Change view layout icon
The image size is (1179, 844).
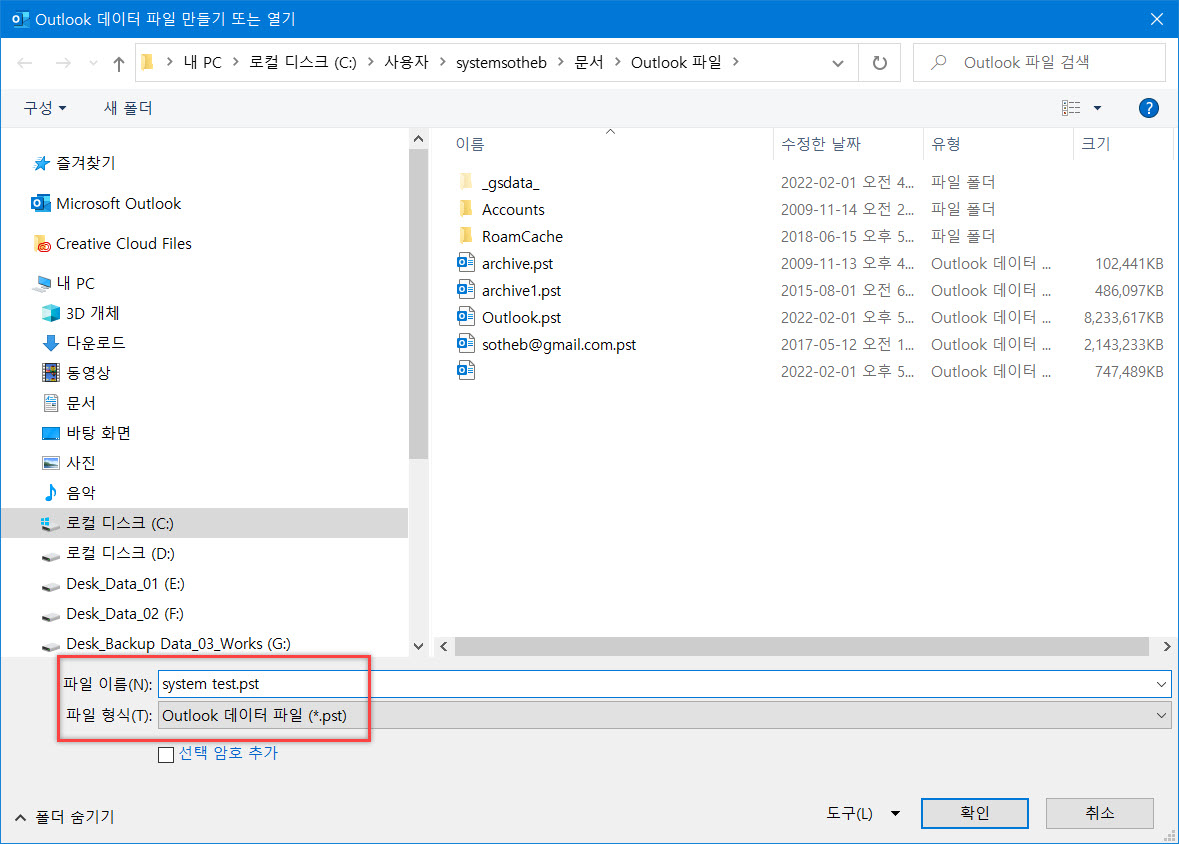pyautogui.click(x=1071, y=108)
